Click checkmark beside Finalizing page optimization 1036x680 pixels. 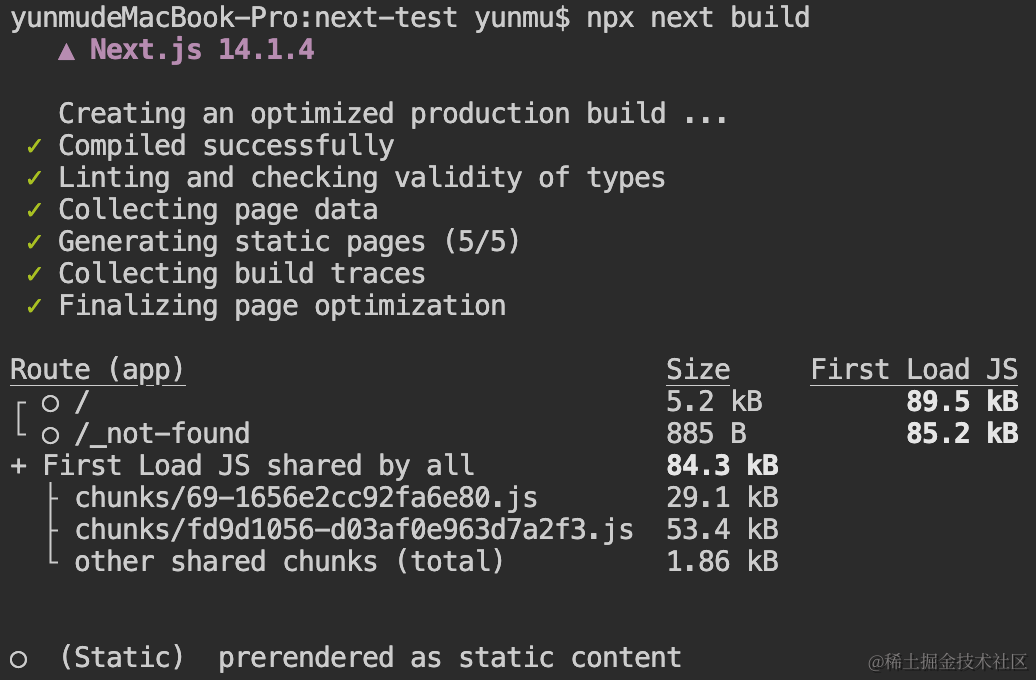34,306
